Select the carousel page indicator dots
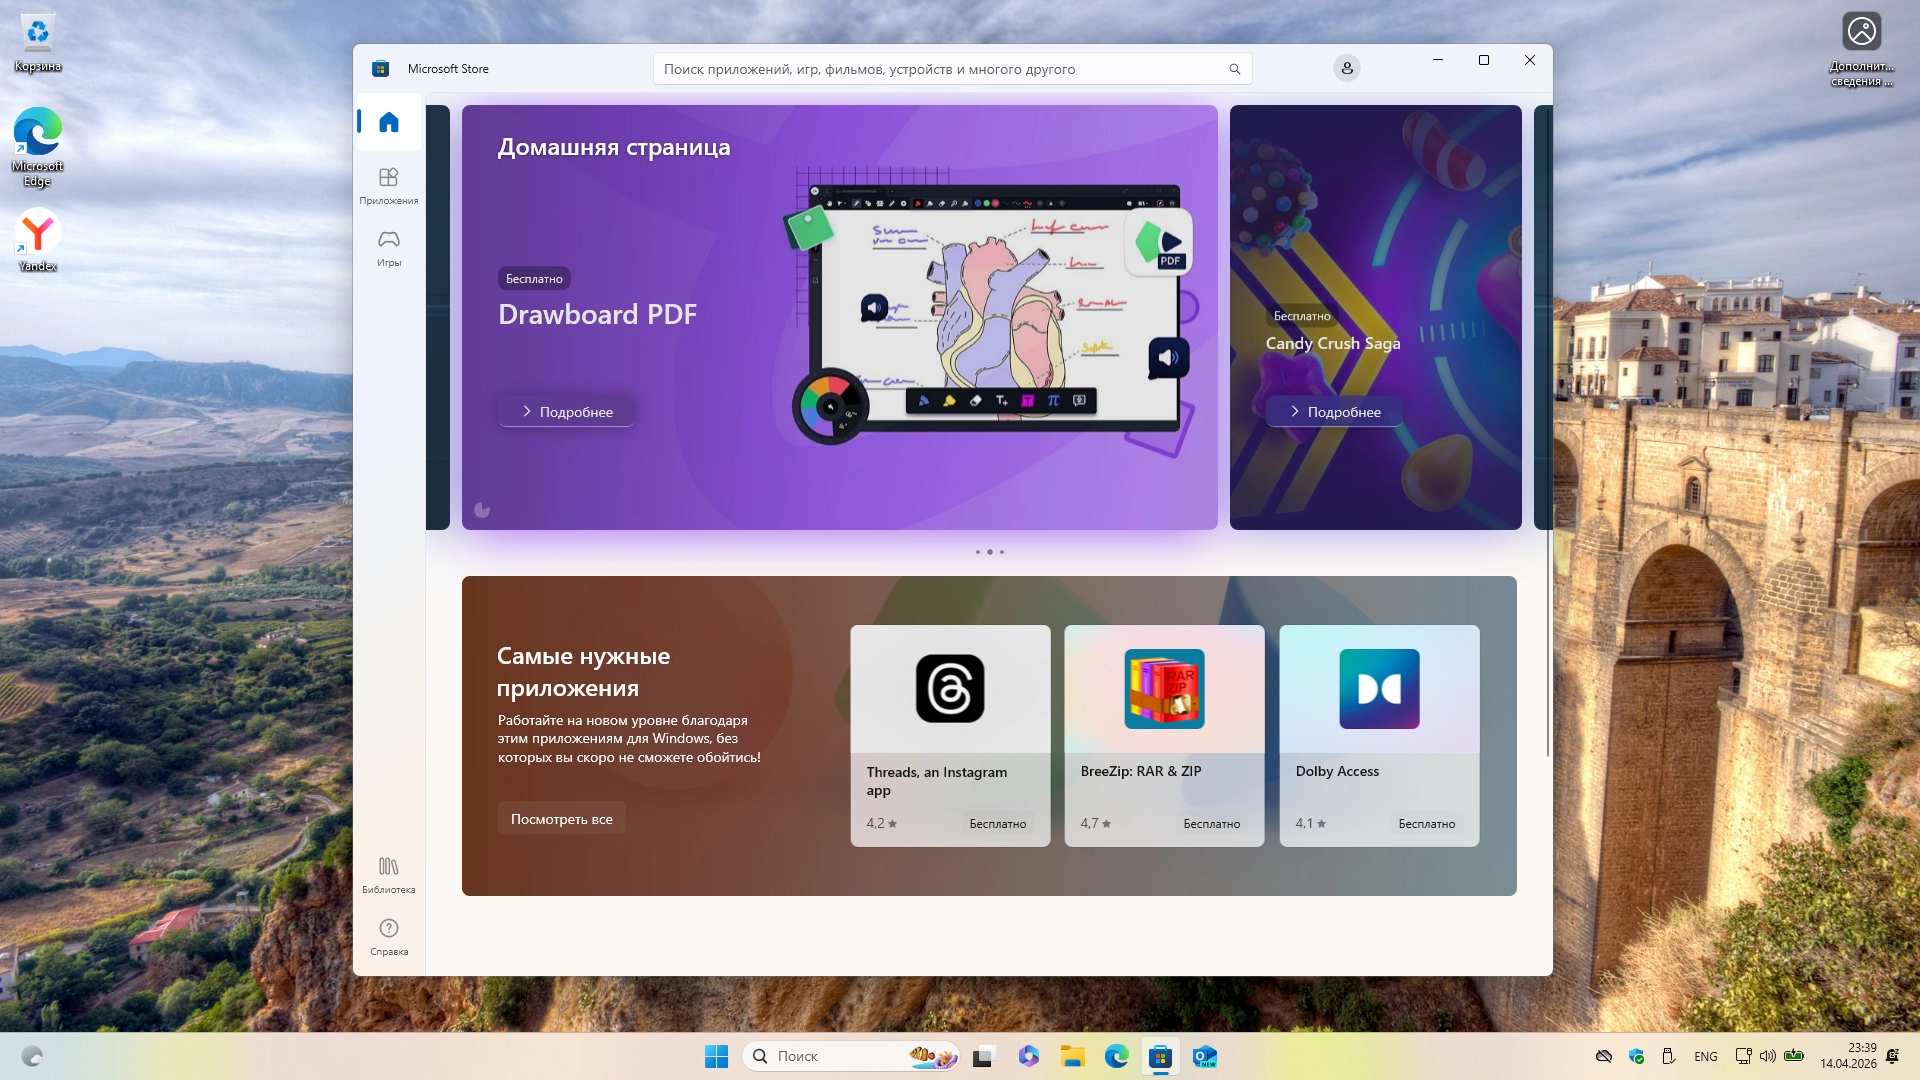This screenshot has height=1080, width=1920. coord(990,552)
